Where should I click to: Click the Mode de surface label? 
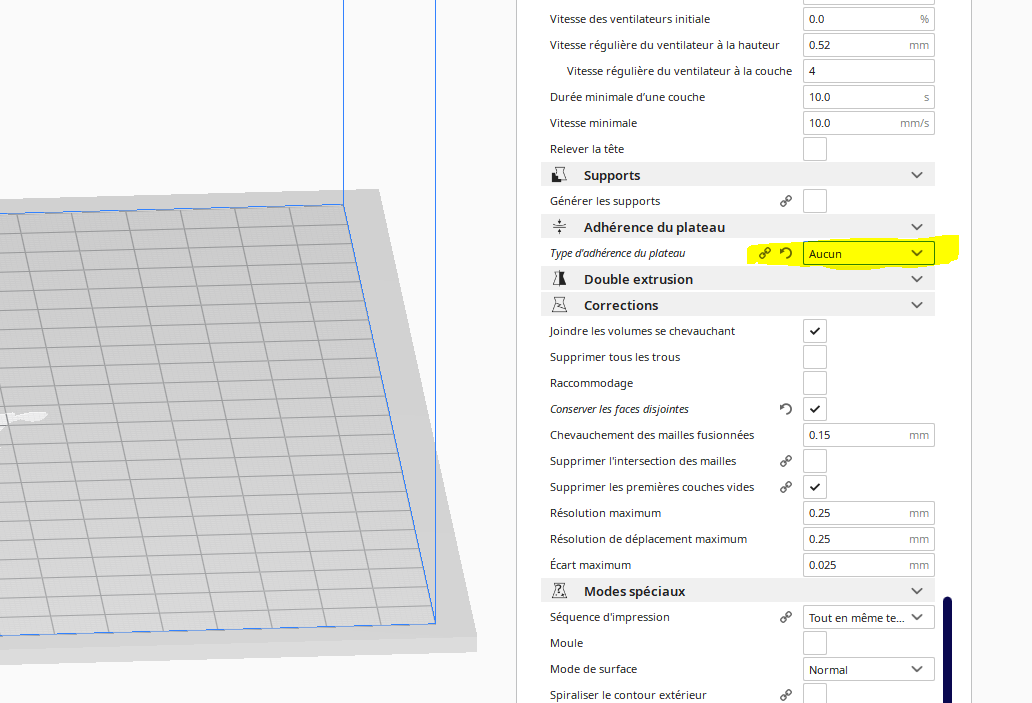coord(593,669)
